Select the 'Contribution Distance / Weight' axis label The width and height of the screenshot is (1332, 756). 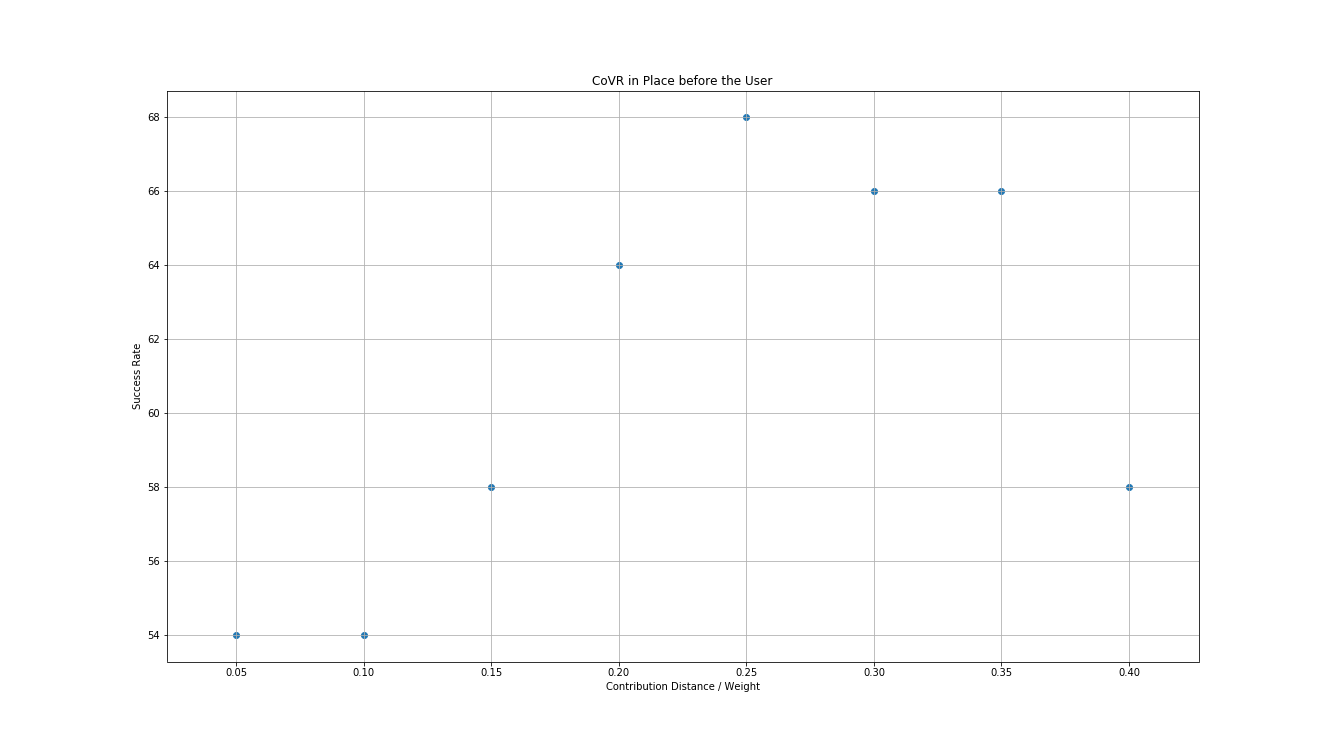tap(682, 687)
